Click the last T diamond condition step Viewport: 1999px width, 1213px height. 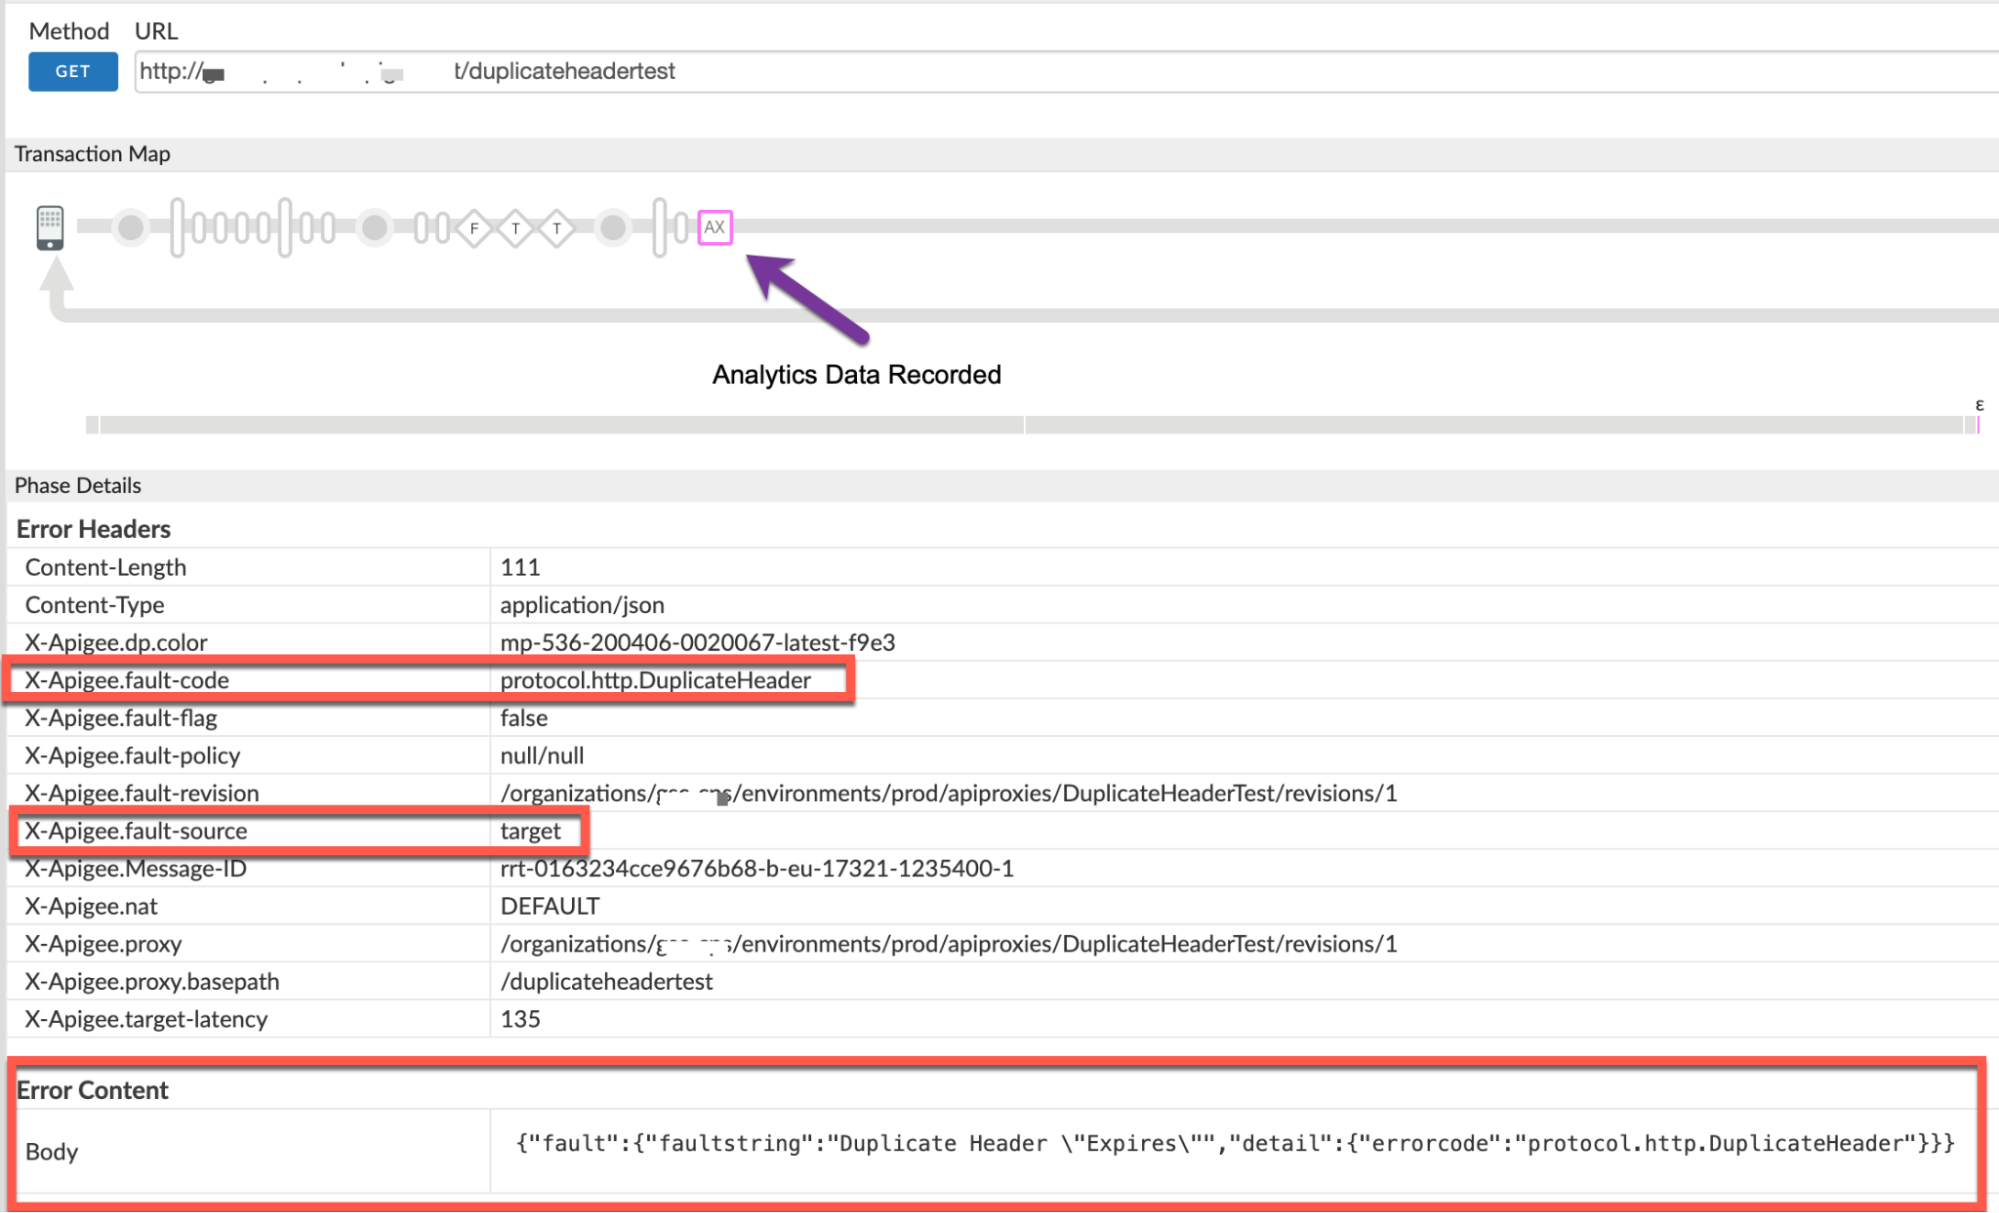(x=557, y=228)
